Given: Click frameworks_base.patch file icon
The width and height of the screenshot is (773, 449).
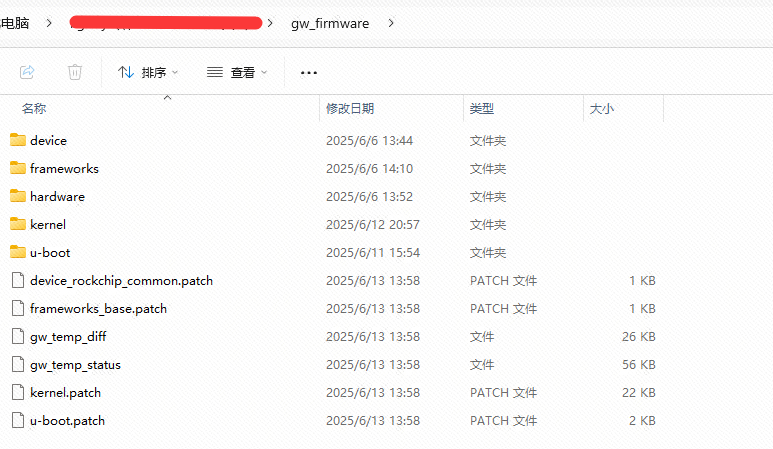Looking at the screenshot, I should [x=18, y=309].
